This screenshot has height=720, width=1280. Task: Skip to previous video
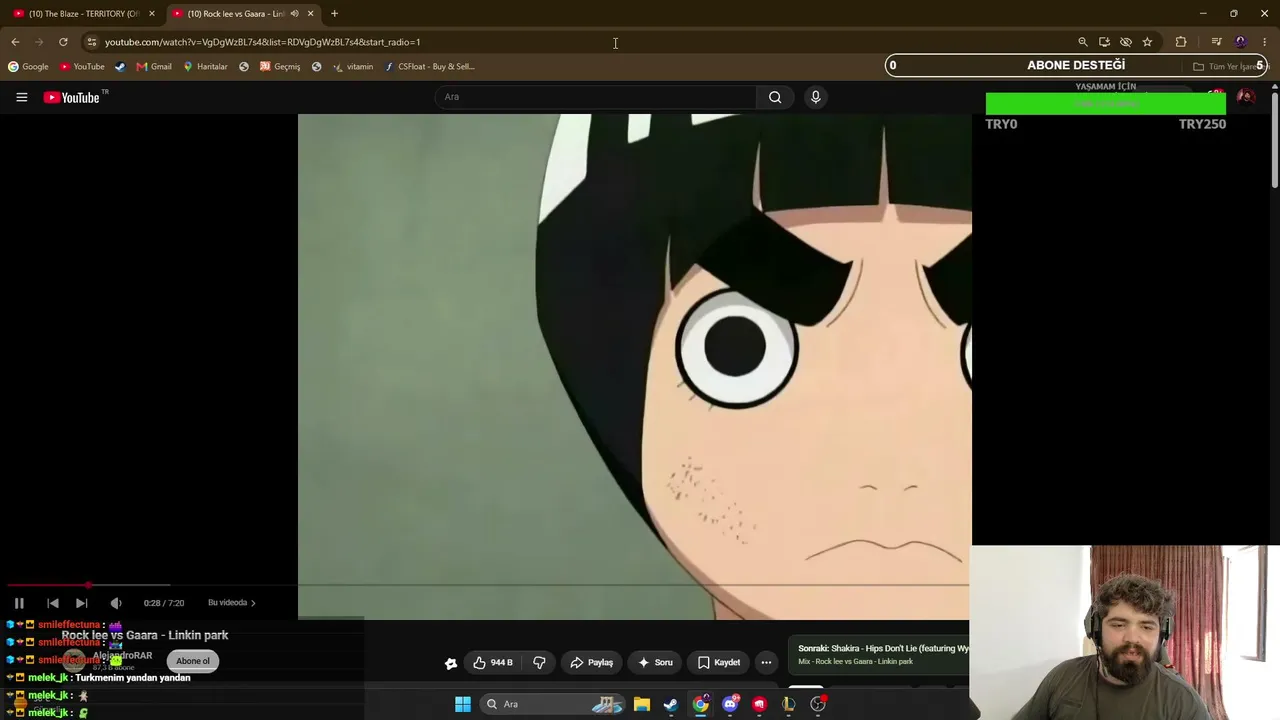tap(53, 603)
